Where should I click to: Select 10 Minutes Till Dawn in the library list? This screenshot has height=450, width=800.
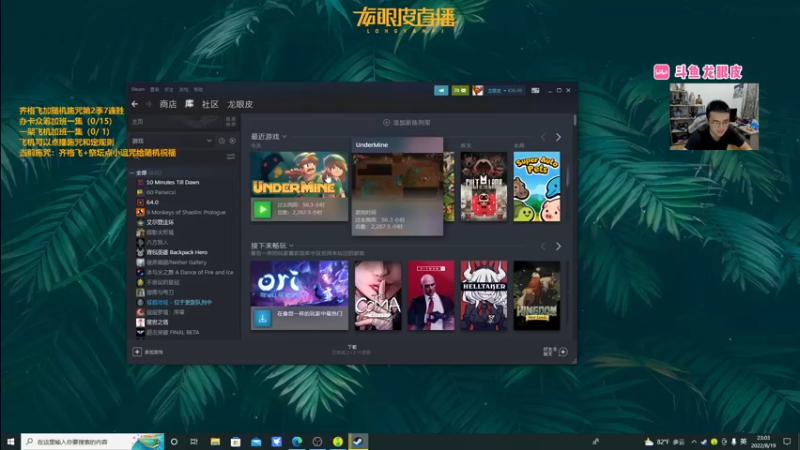pyautogui.click(x=172, y=182)
